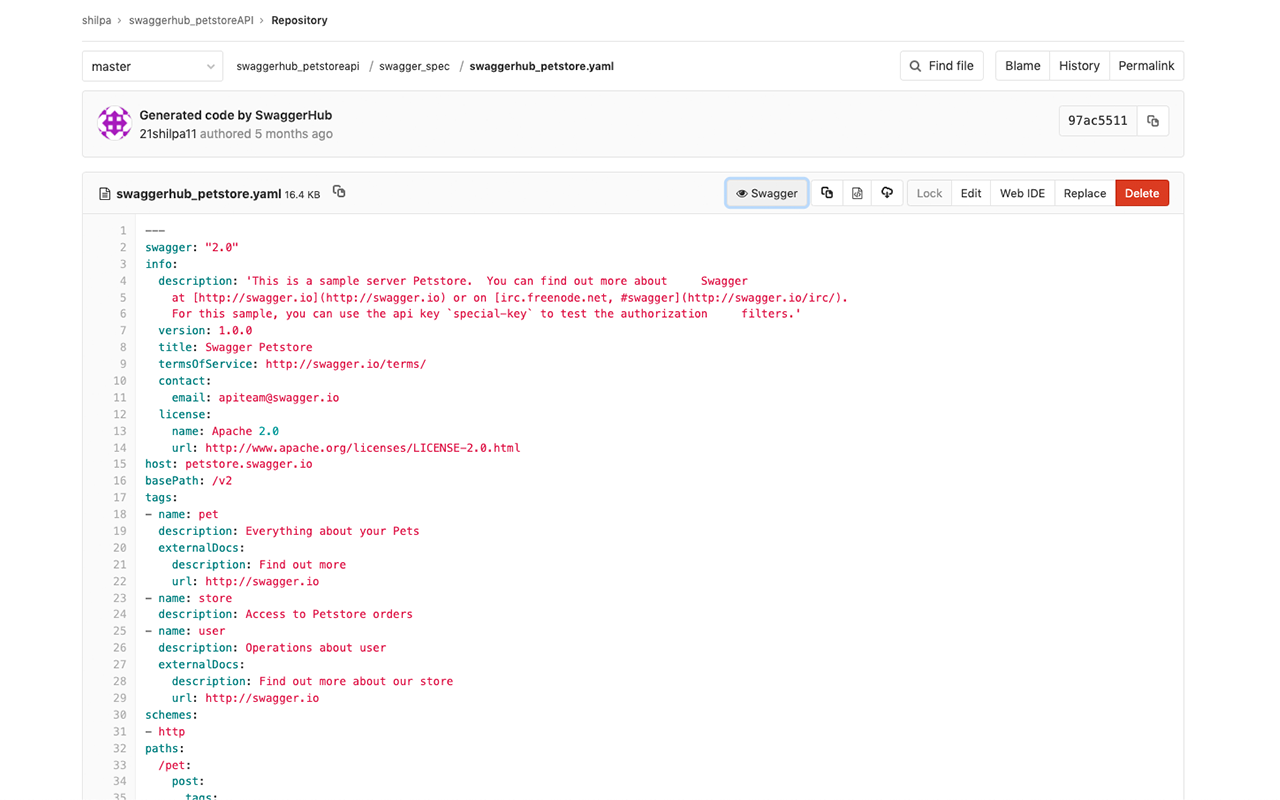
Task: Open file in Web IDE
Action: [1022, 193]
